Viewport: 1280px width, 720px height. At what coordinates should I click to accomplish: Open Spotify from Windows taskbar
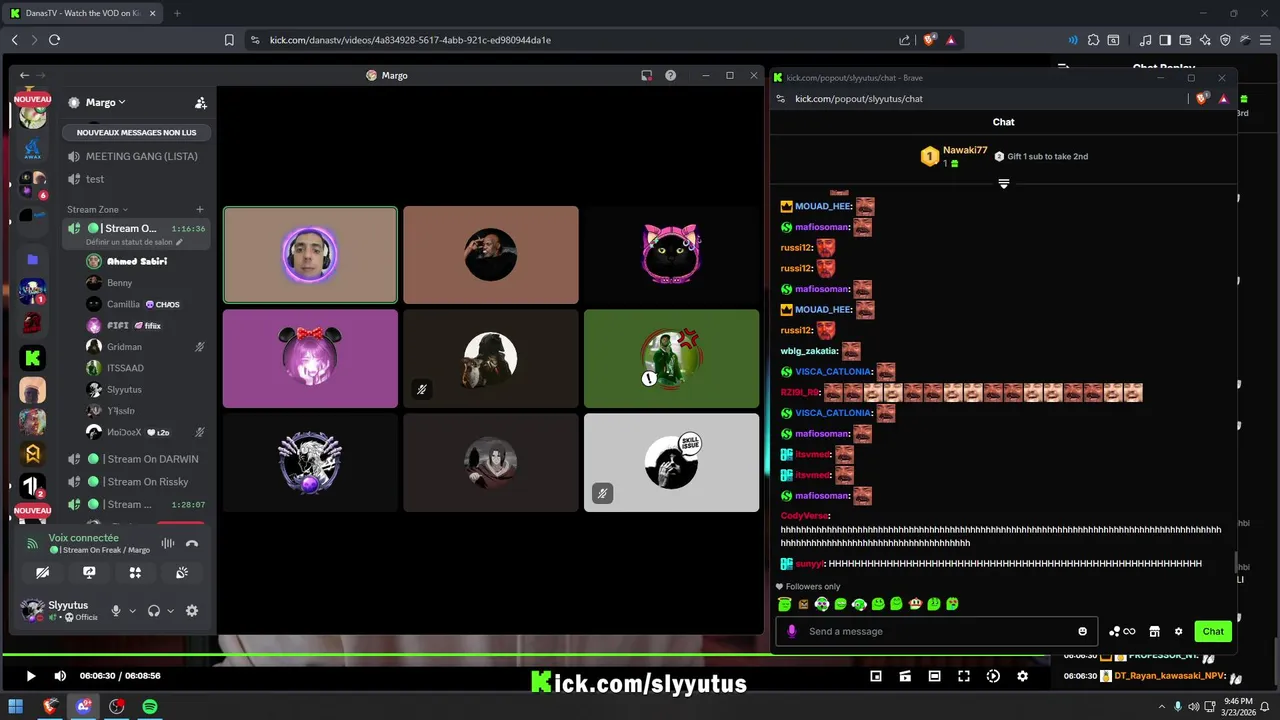[150, 706]
